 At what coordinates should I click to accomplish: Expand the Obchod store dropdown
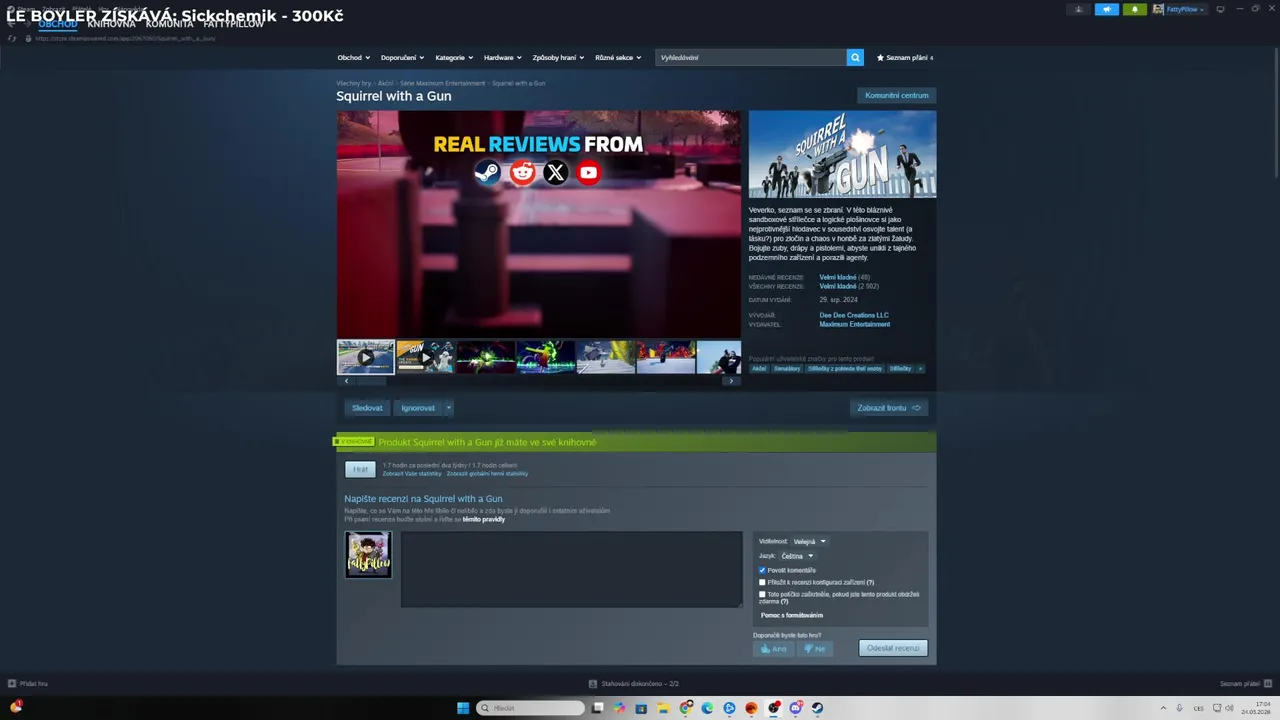[x=353, y=57]
